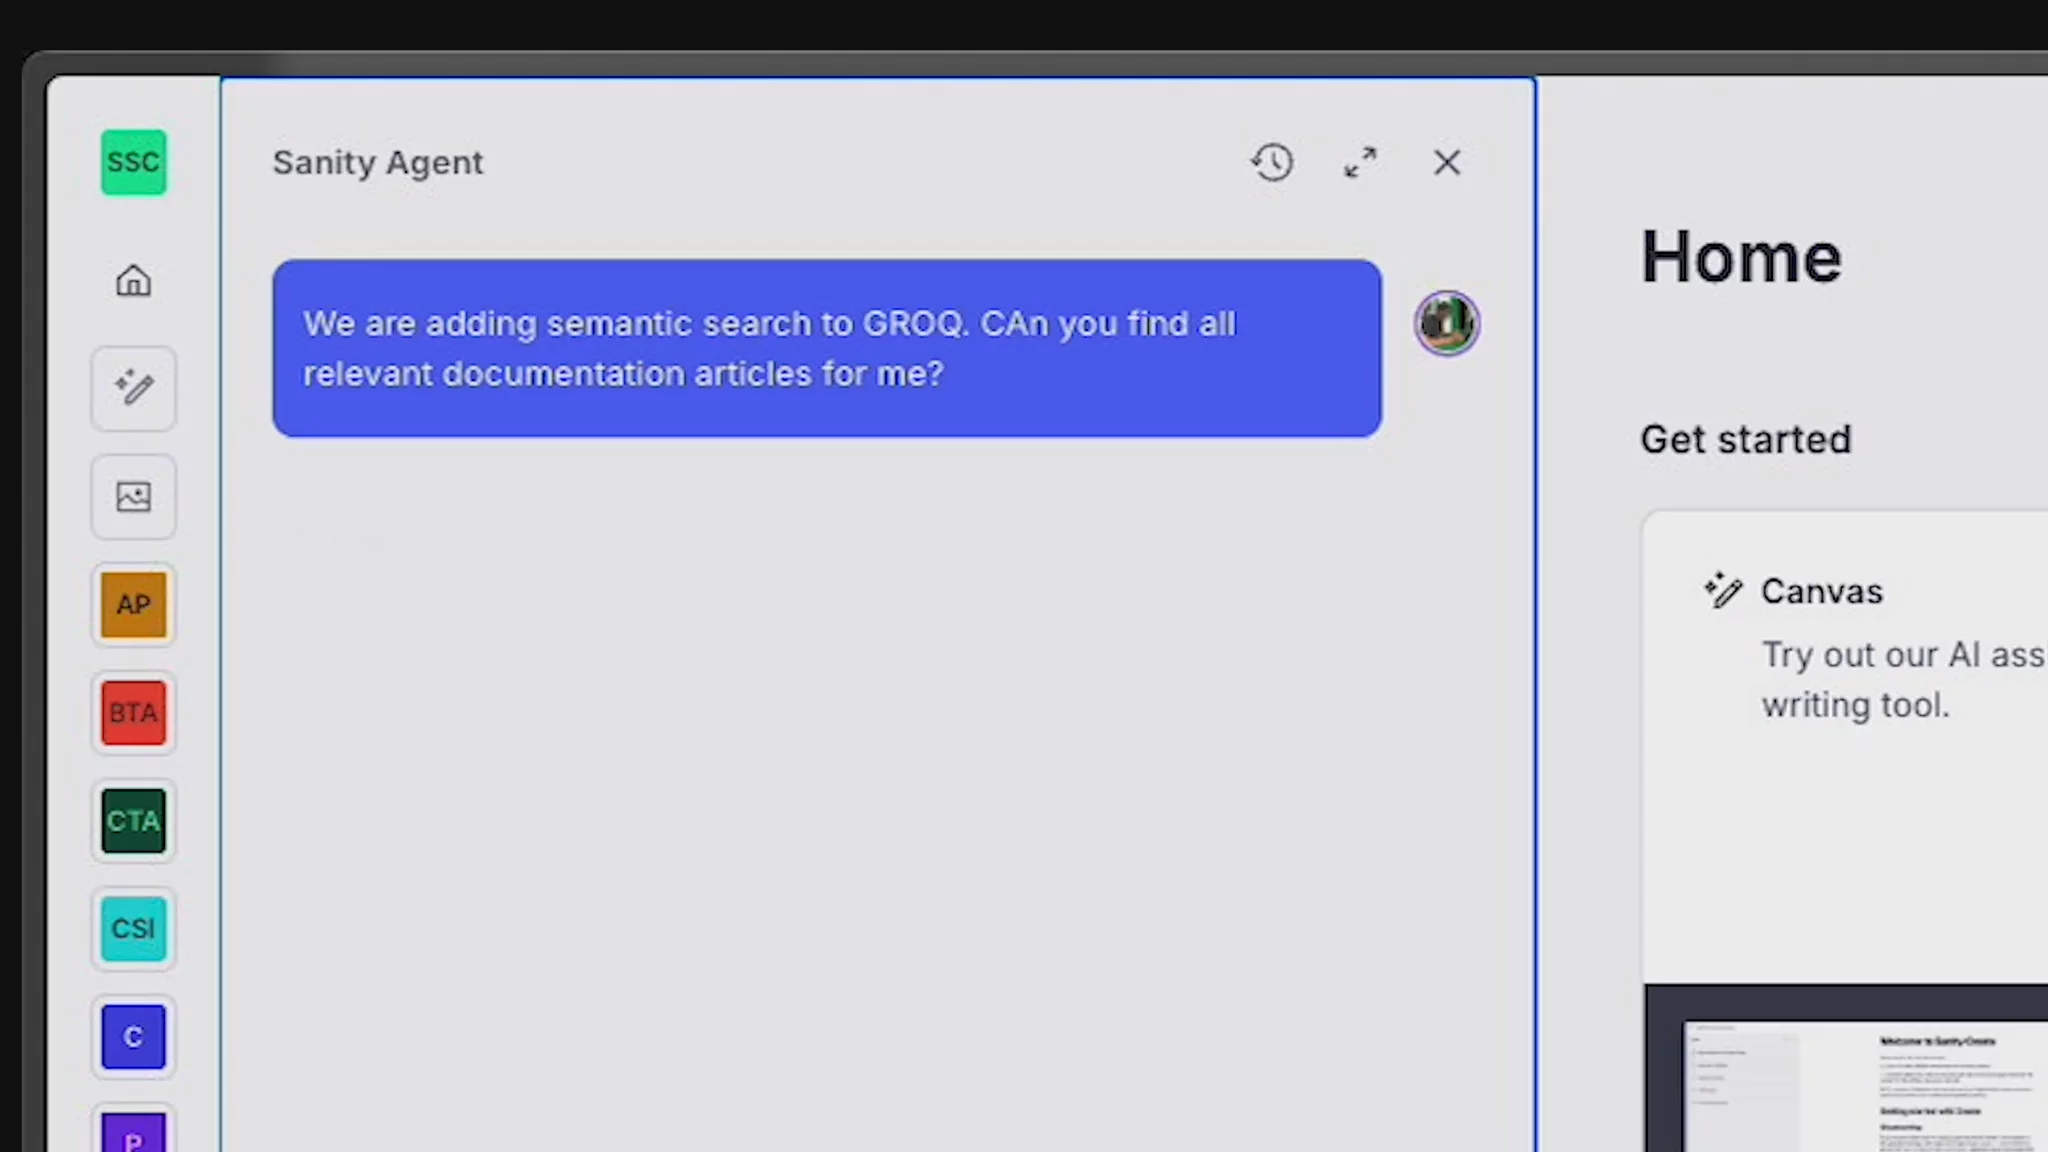Click the Canvas preview thumbnail
Viewport: 2048px width, 1152px height.
[1846, 1068]
